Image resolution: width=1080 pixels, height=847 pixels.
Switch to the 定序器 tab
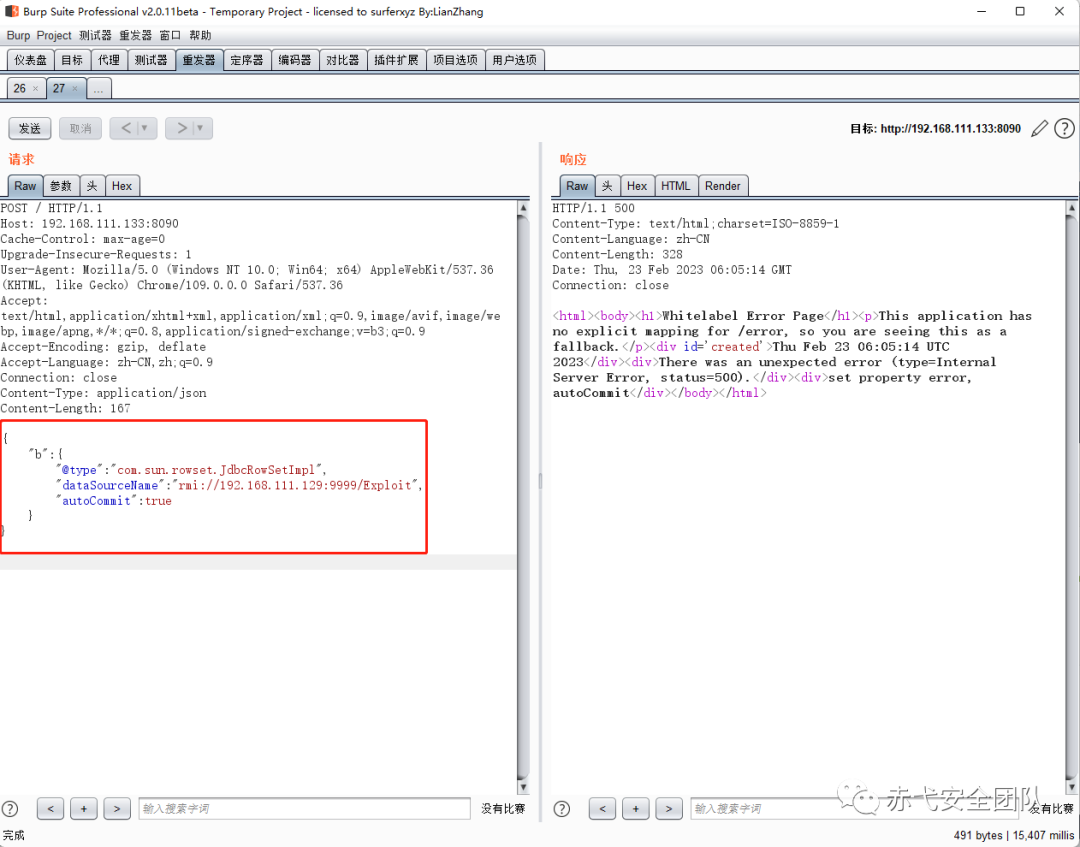[x=247, y=60]
